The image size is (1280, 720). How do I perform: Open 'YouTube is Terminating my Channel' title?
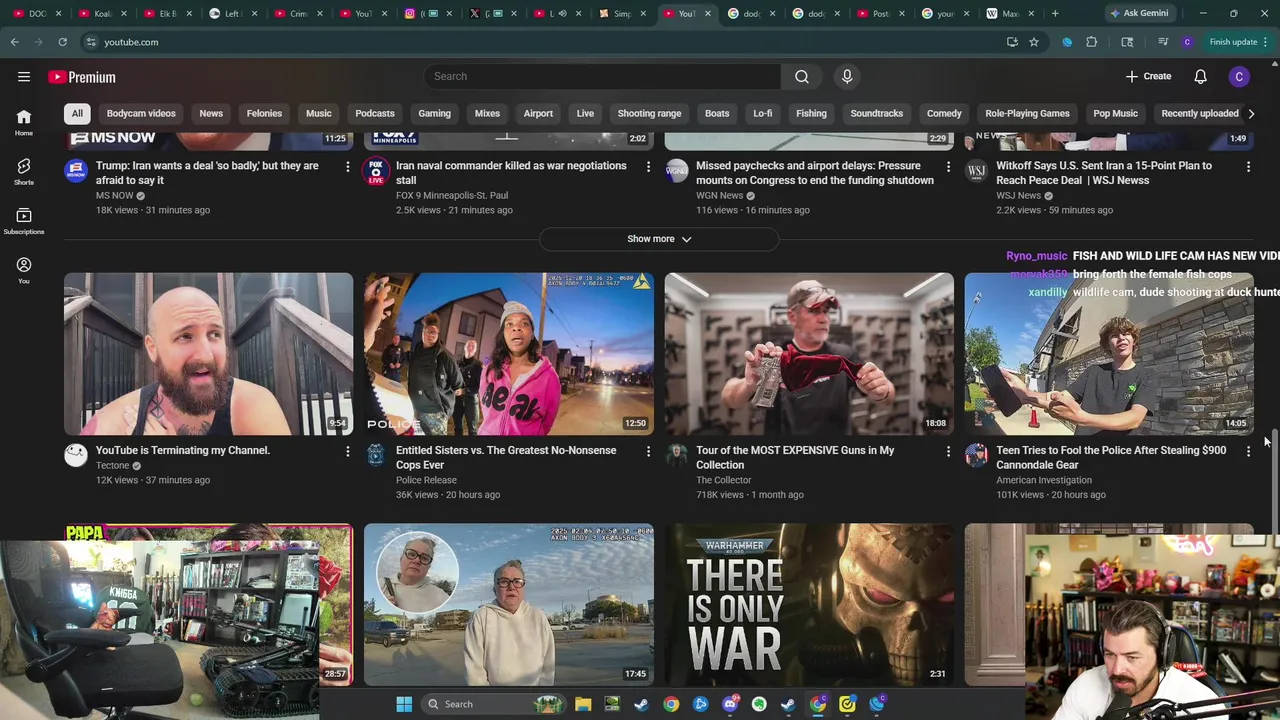click(183, 450)
